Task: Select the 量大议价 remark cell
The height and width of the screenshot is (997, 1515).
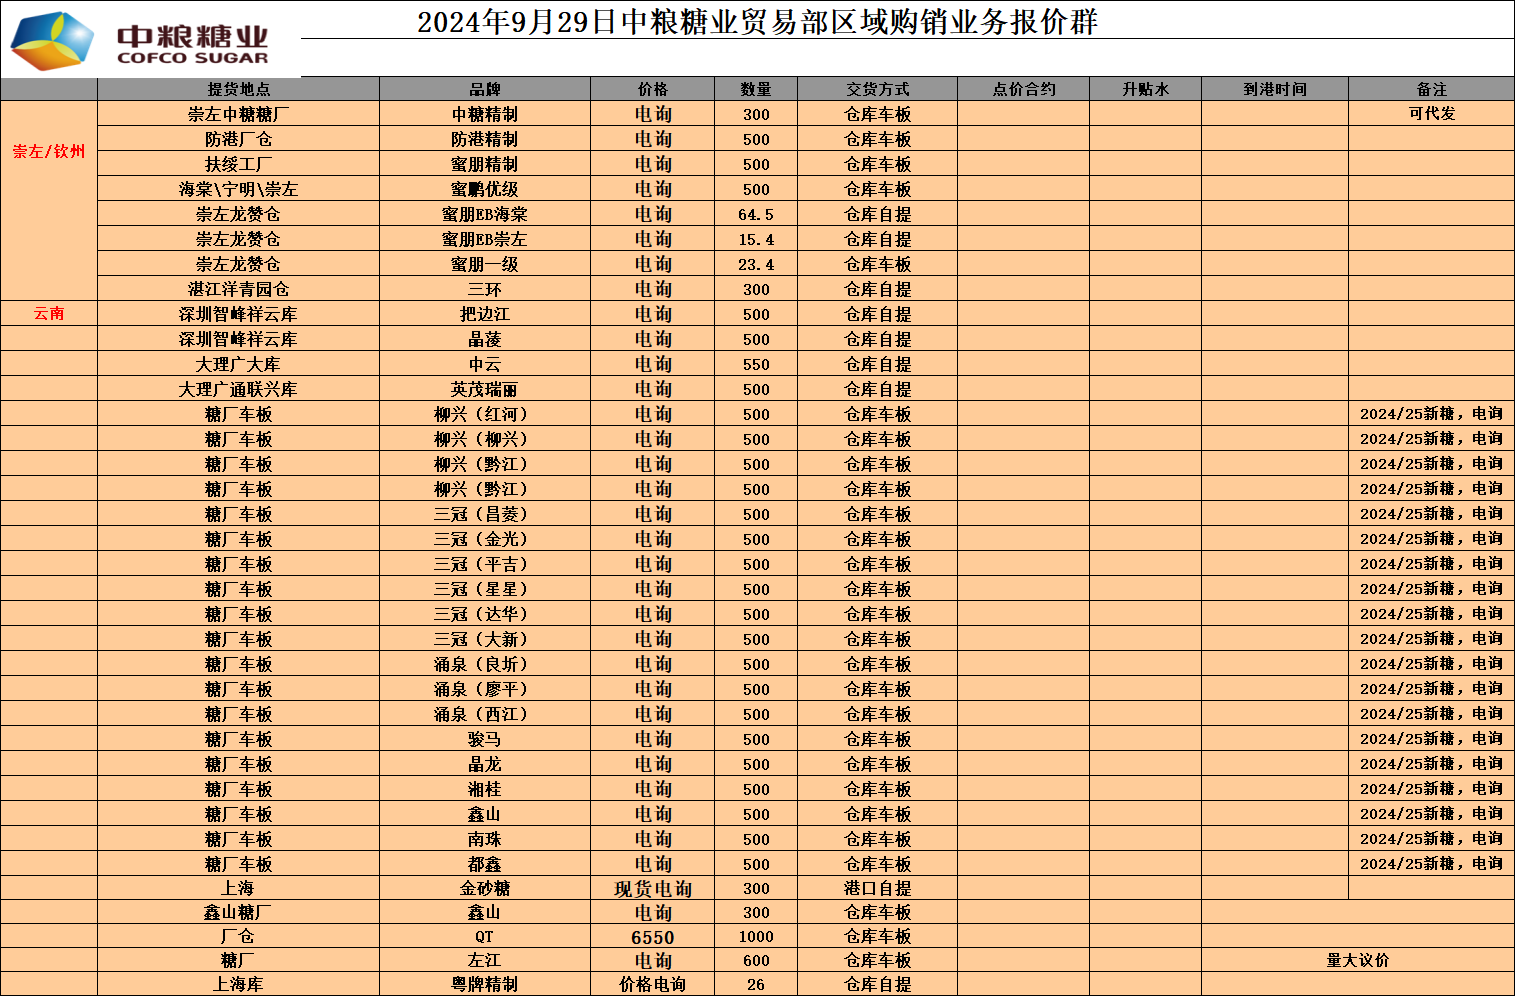Action: click(1357, 960)
